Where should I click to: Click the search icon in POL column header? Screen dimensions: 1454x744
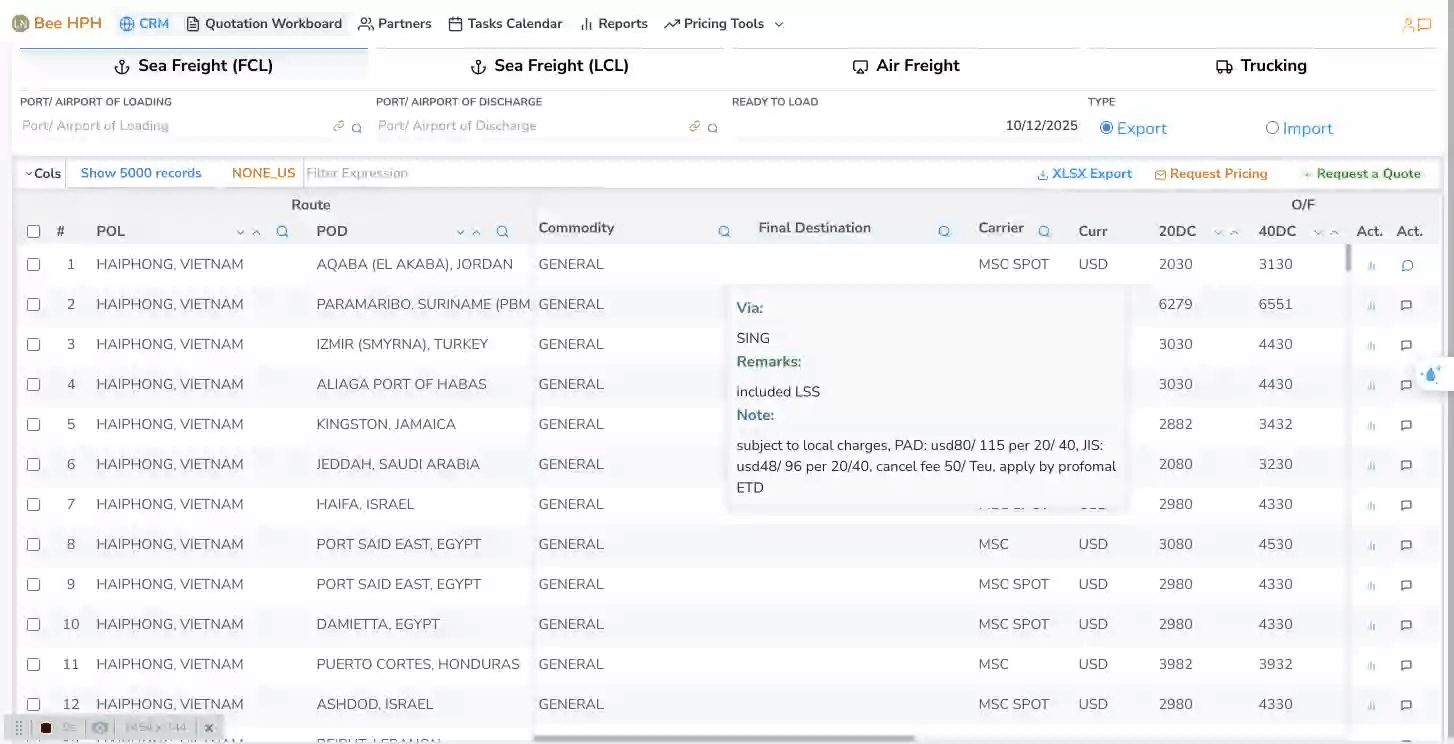(282, 232)
